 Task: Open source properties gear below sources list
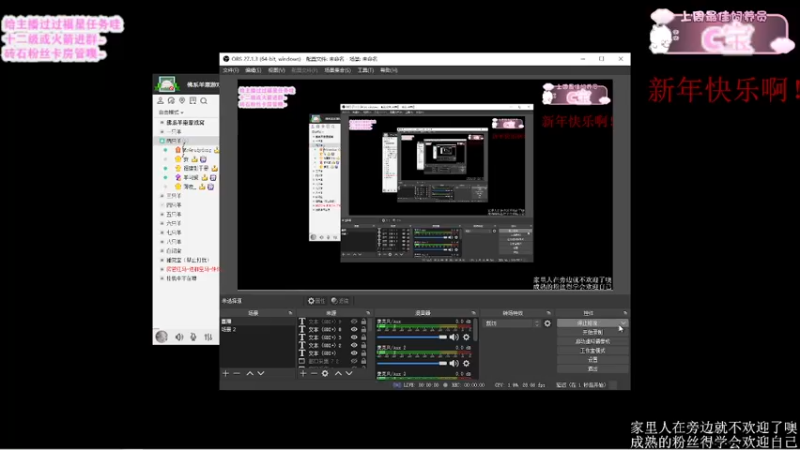[x=325, y=373]
